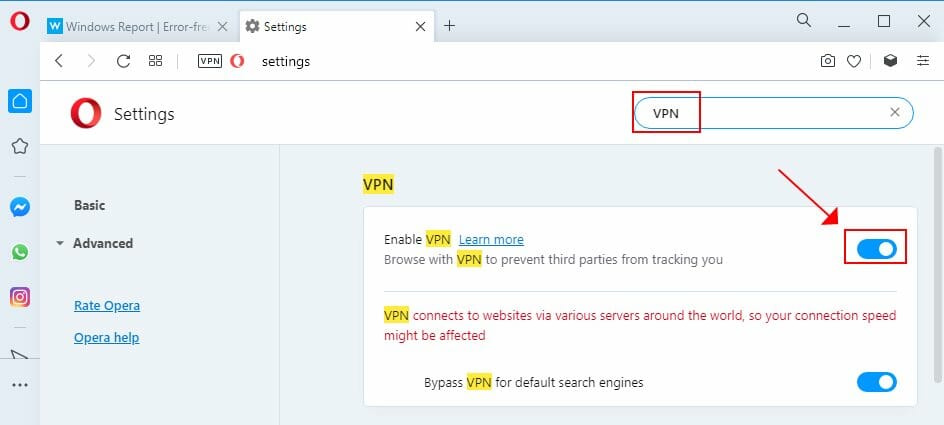Open the Opera main menu logo
Image resolution: width=944 pixels, height=425 pixels.
coord(19,22)
